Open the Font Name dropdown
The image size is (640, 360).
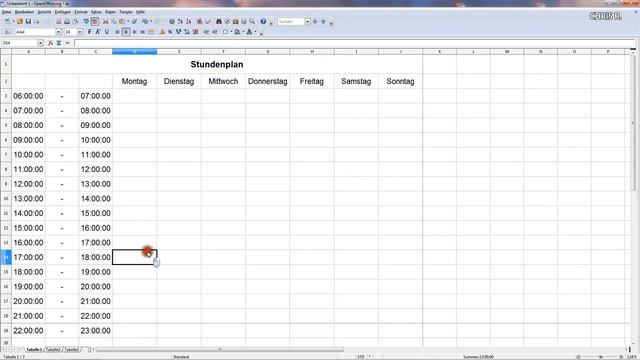(58, 32)
